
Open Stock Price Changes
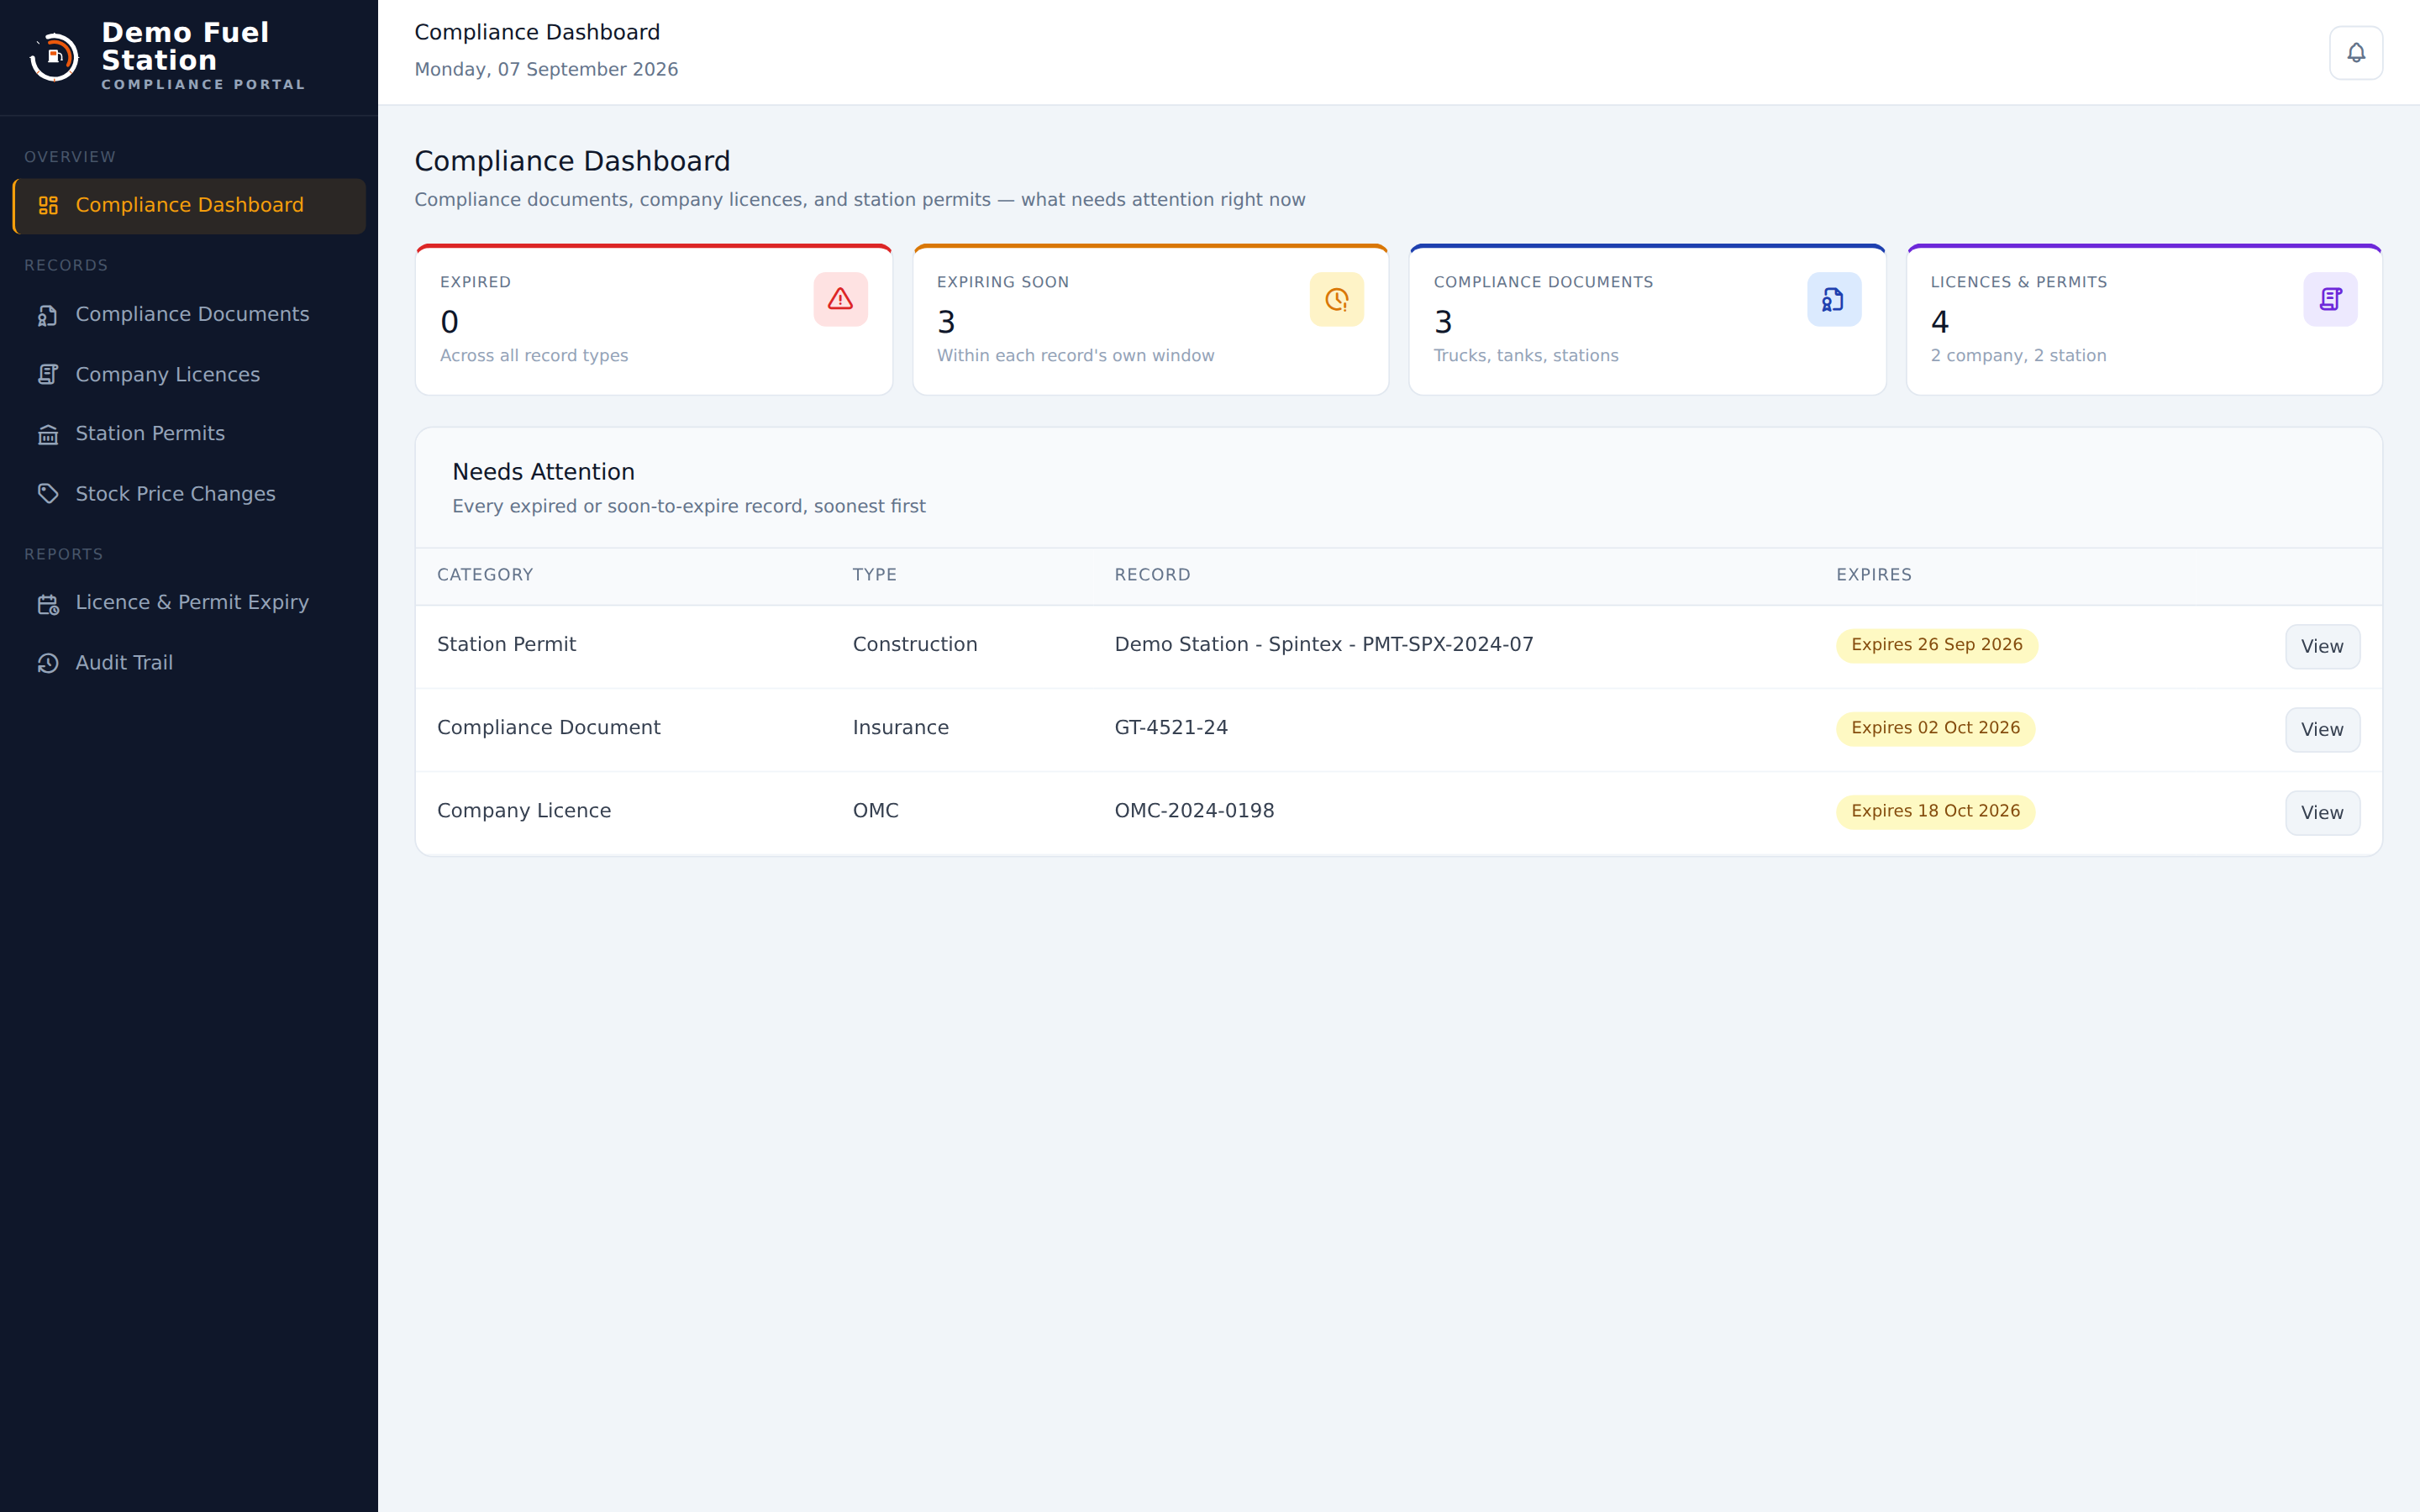point(189,494)
